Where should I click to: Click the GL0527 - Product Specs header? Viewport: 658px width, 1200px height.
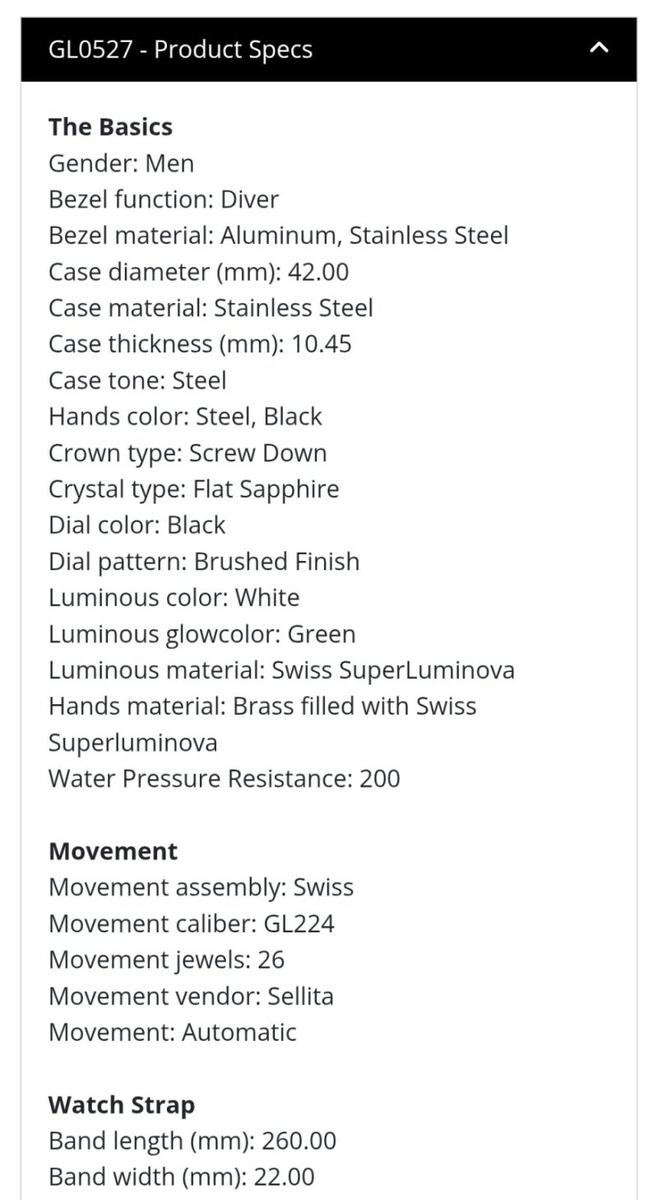coord(329,49)
